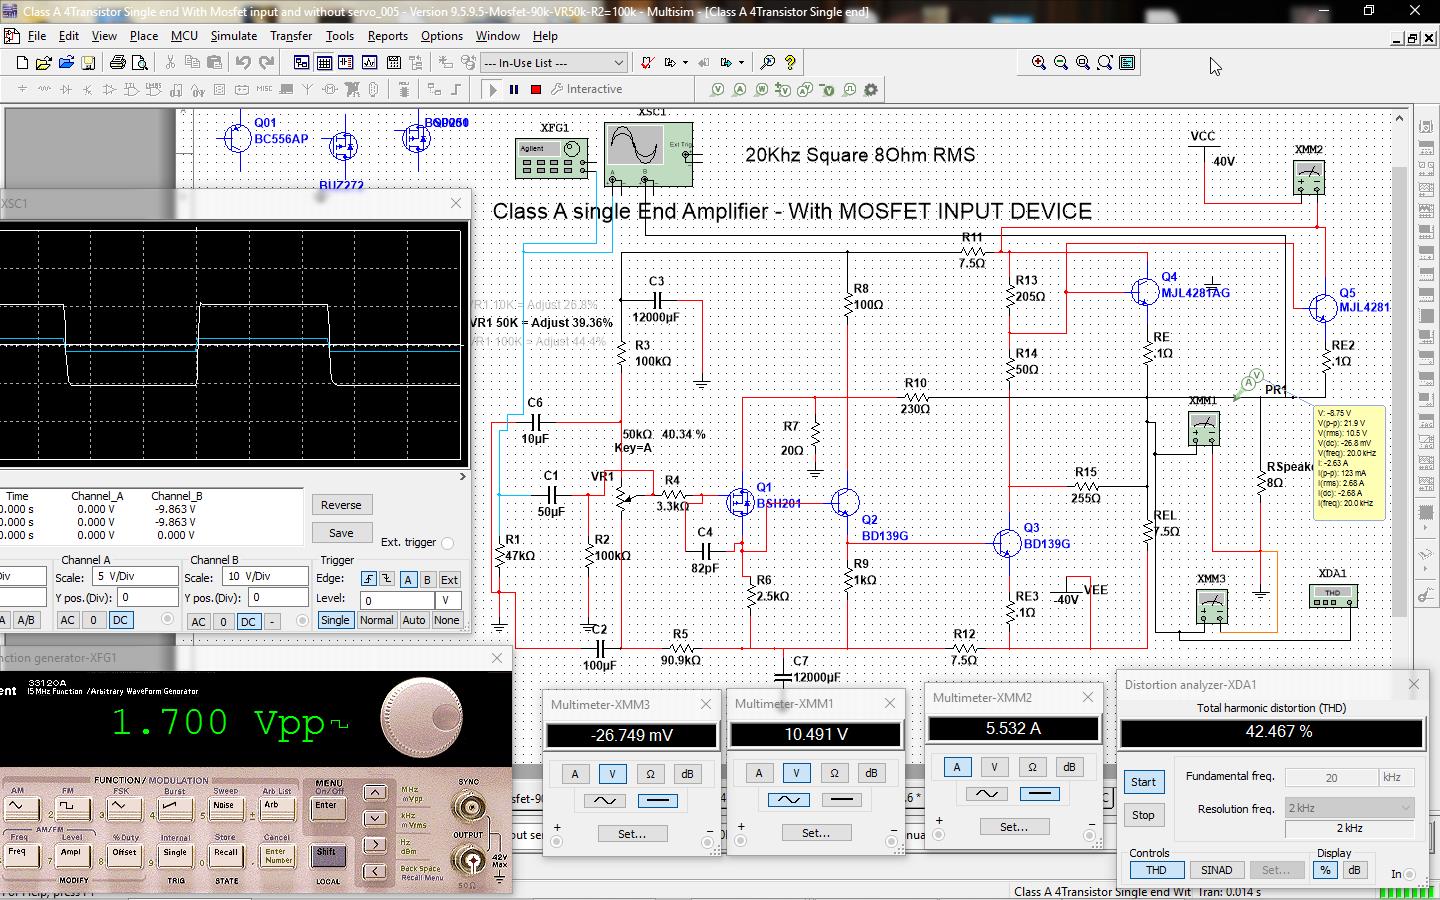Image resolution: width=1440 pixels, height=900 pixels.
Task: Place a current probe
Action: point(739,89)
